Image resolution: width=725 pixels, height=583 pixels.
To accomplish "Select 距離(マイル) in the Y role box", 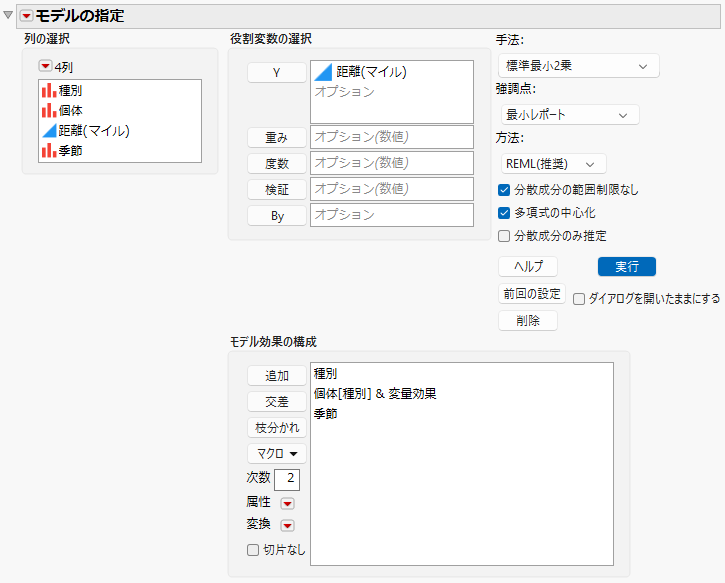I will point(361,72).
